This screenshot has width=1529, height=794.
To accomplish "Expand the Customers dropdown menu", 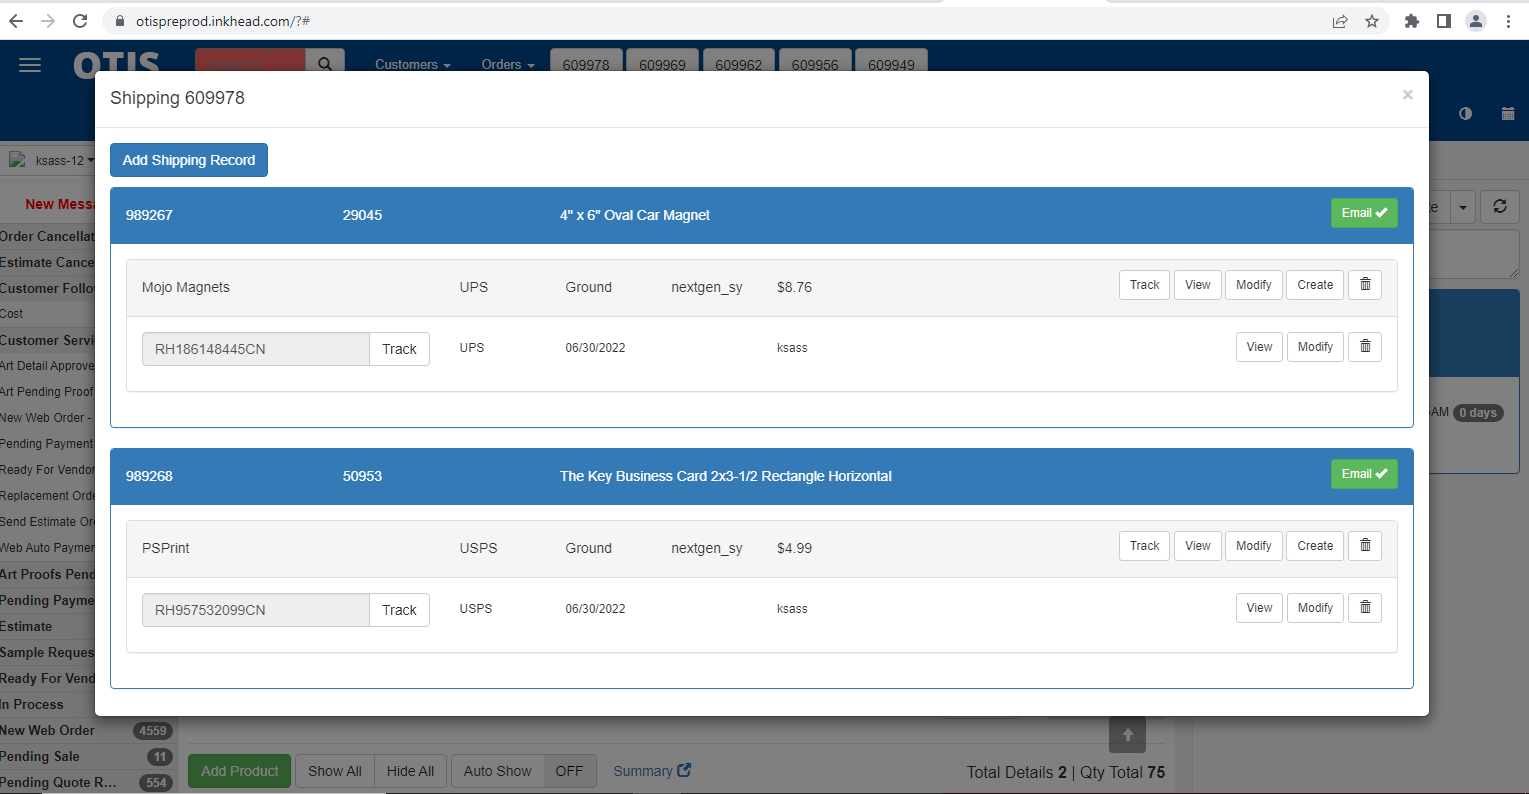I will click(412, 65).
